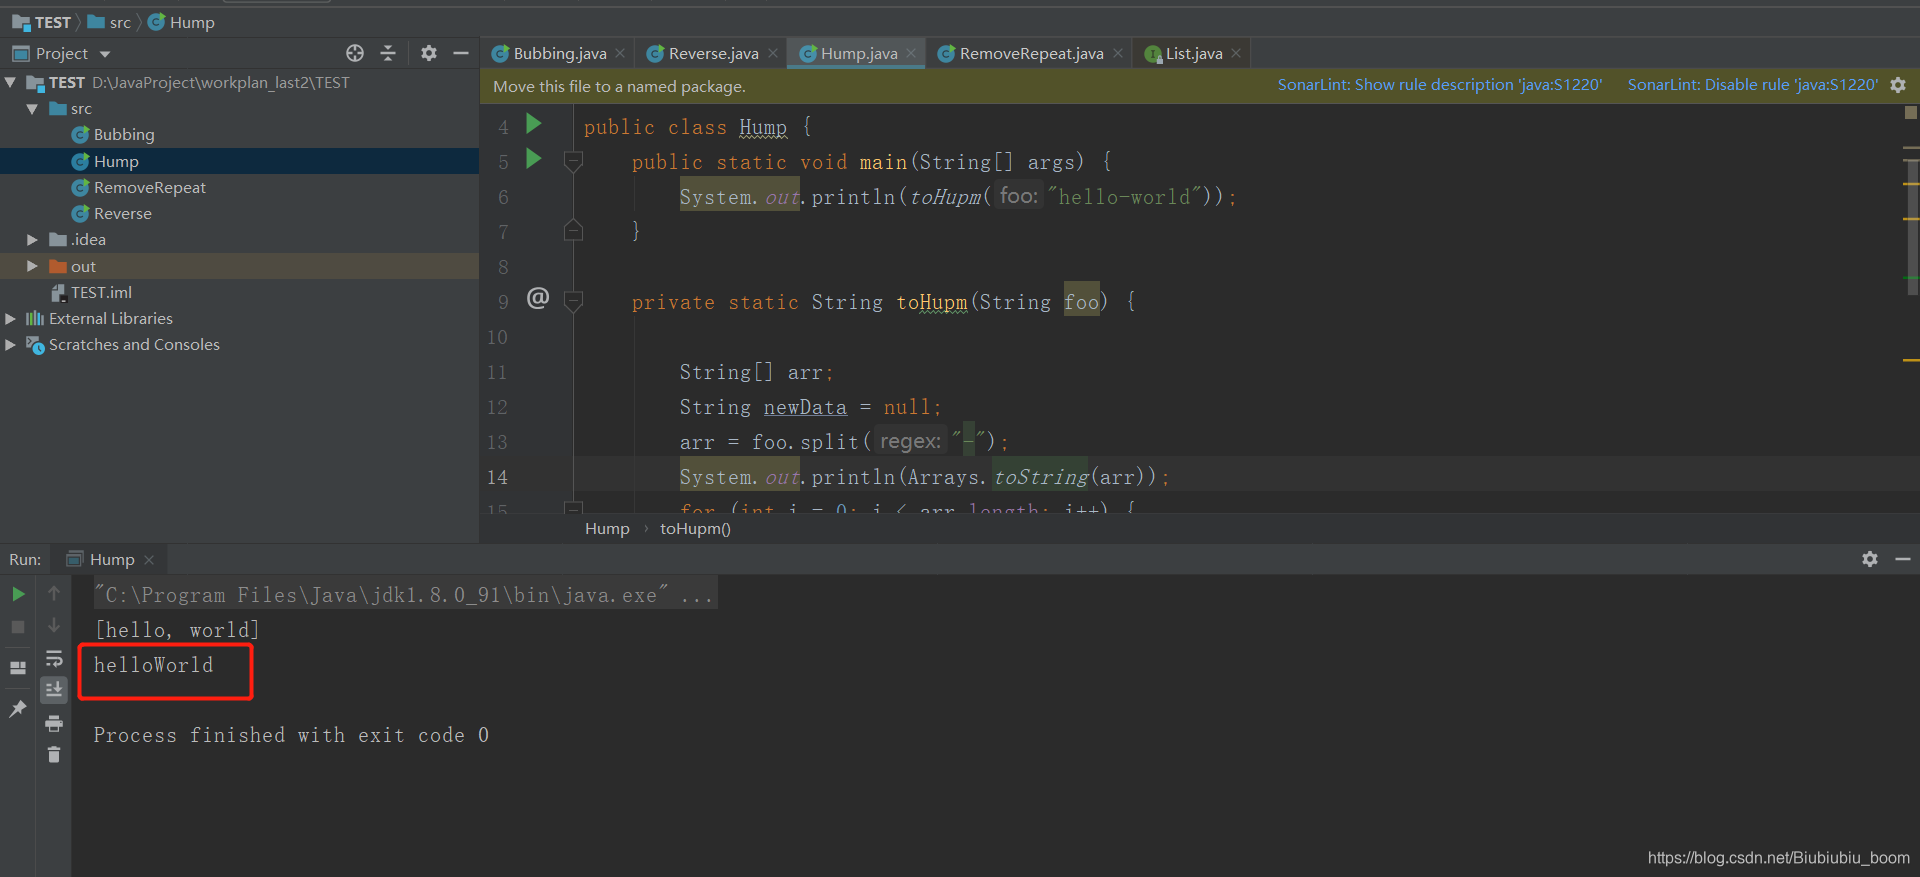The width and height of the screenshot is (1920, 877).
Task: Click the up stack trace arrow
Action: click(54, 594)
